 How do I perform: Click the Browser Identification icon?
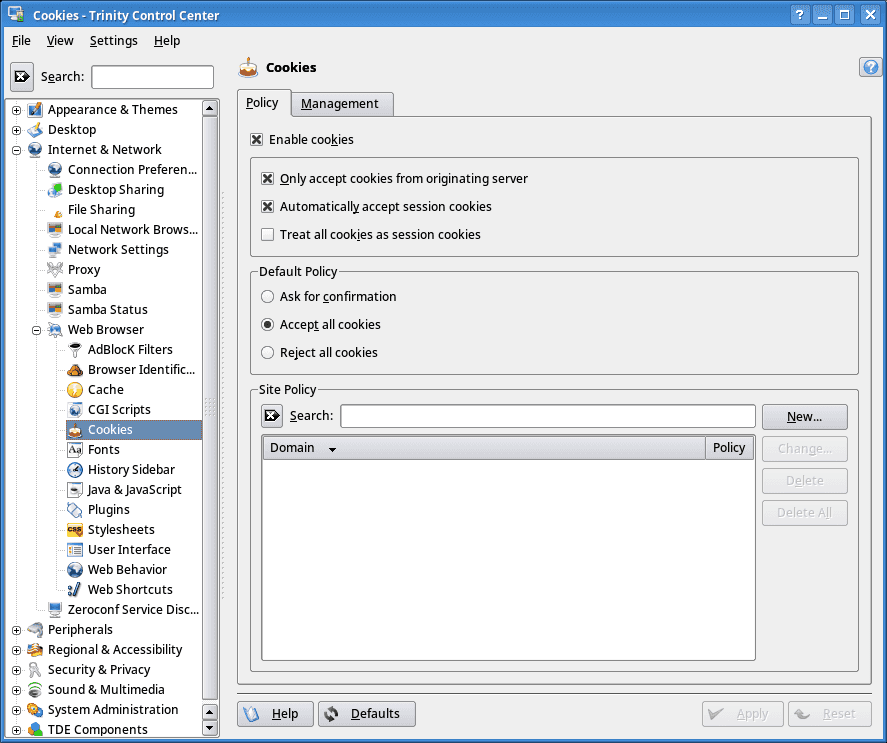[75, 370]
